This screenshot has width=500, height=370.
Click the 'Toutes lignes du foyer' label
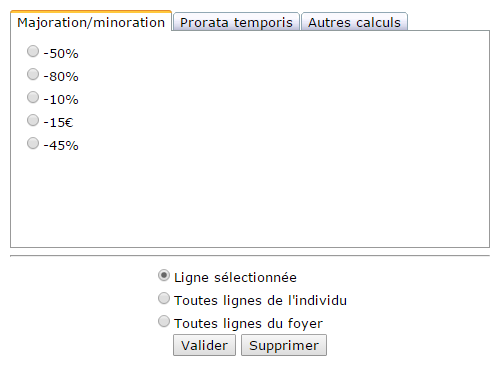pos(248,323)
